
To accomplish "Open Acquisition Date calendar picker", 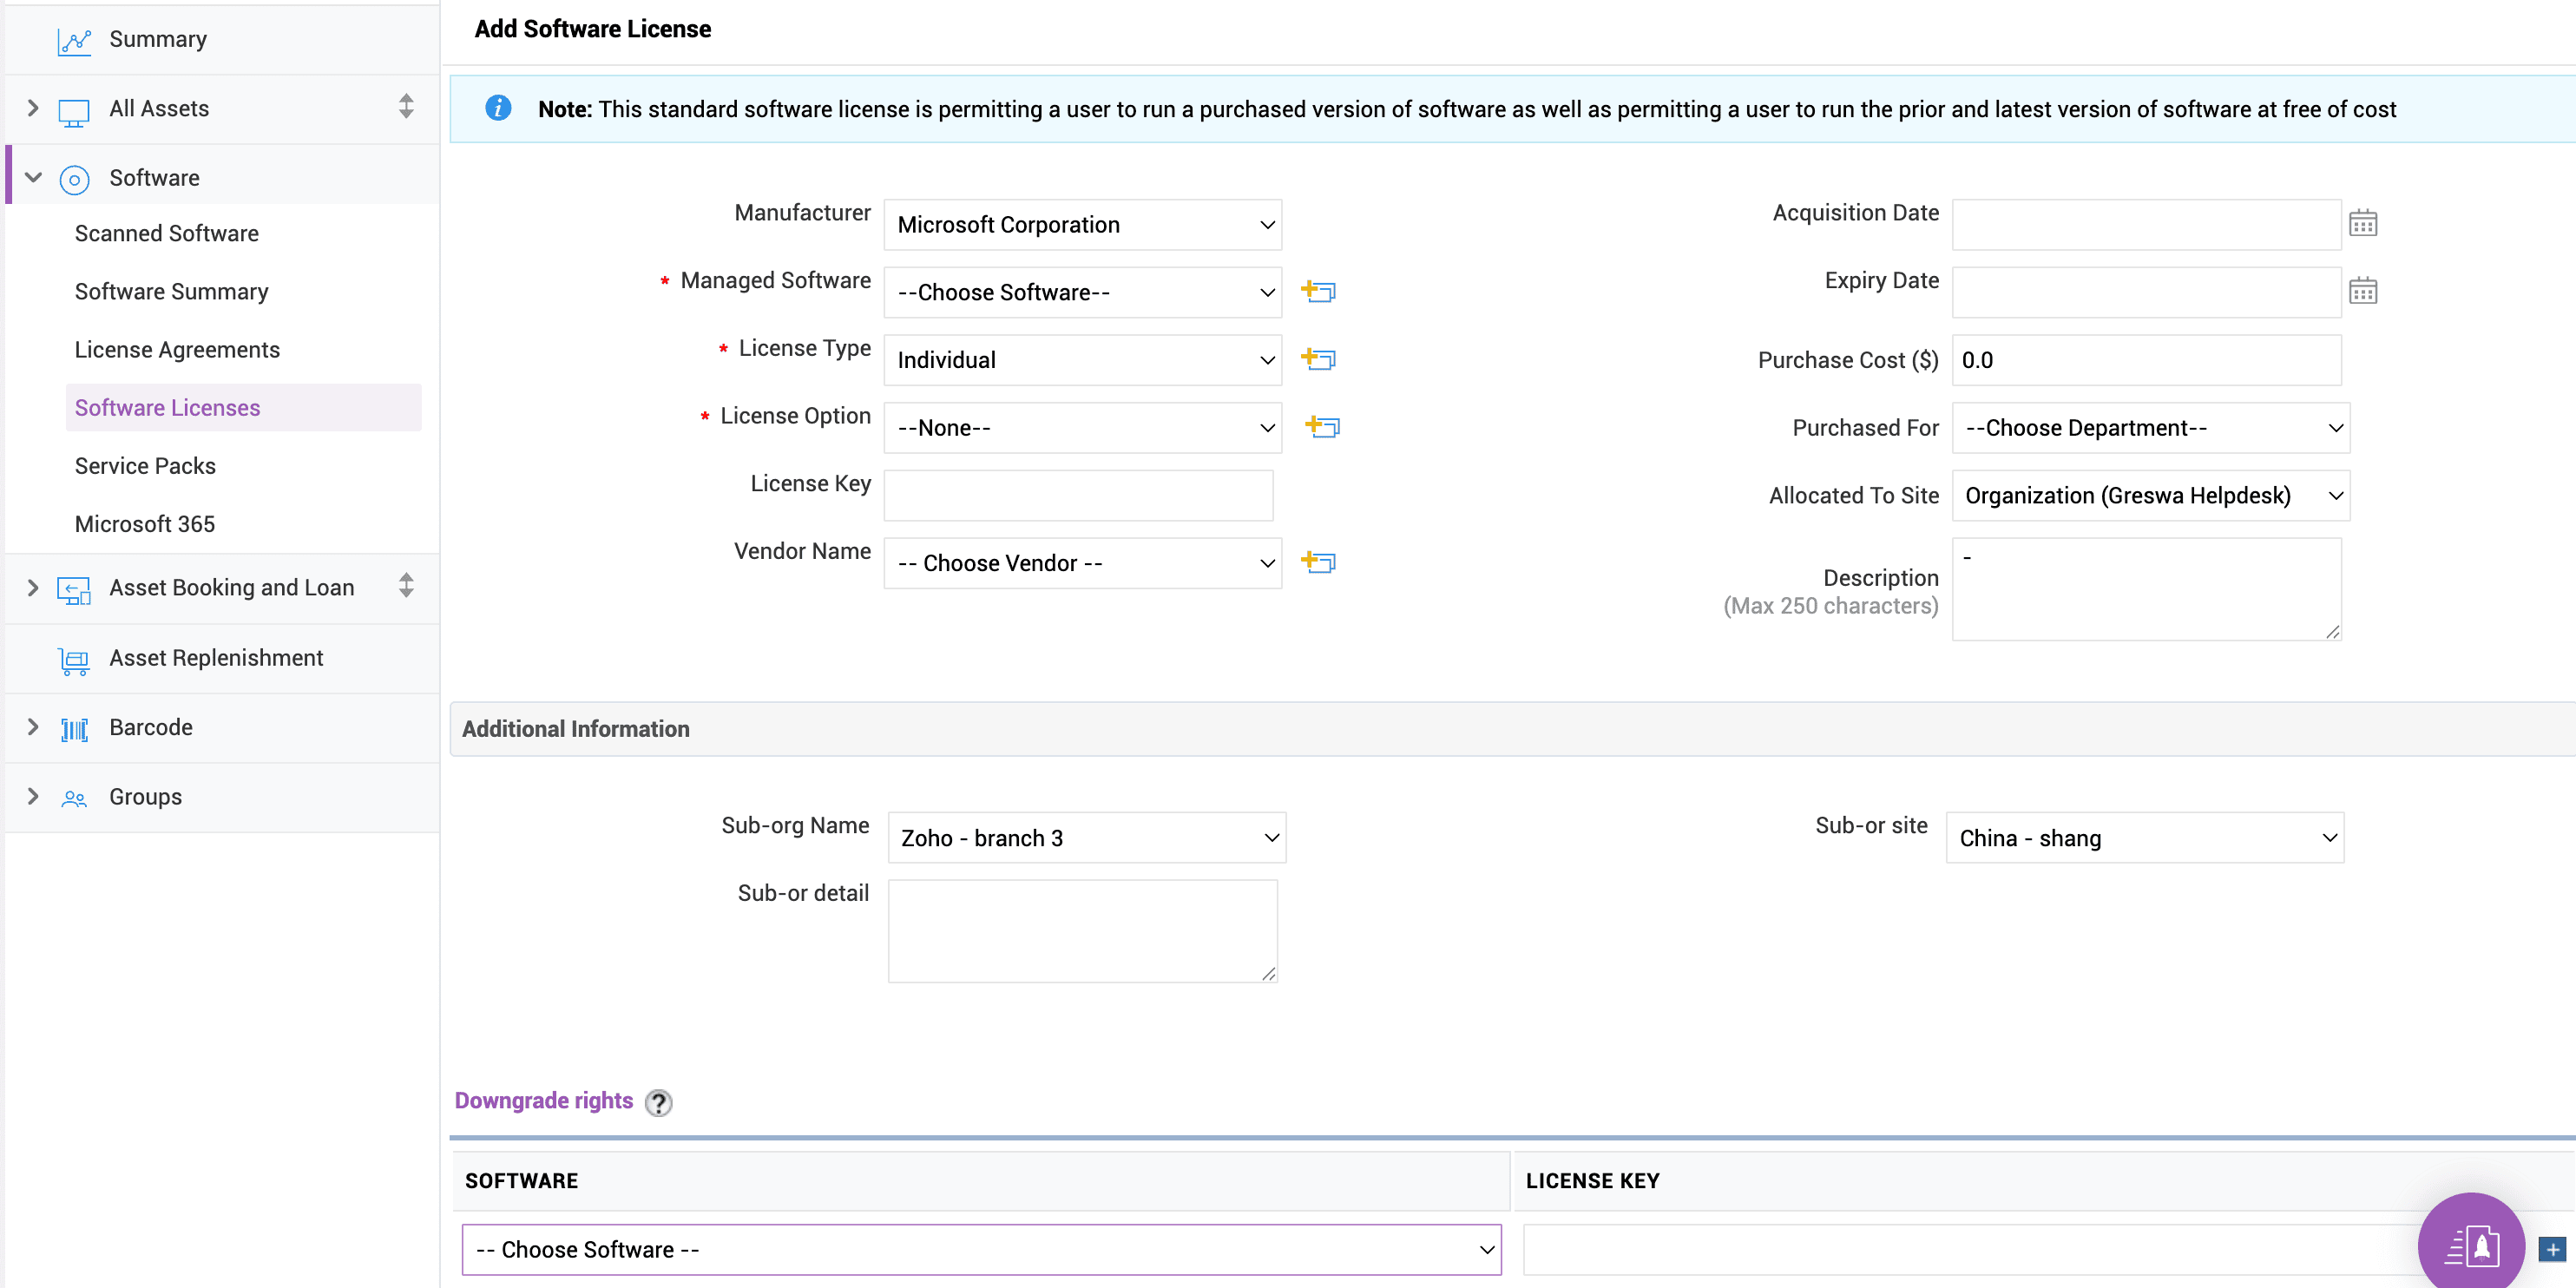I will tap(2363, 223).
